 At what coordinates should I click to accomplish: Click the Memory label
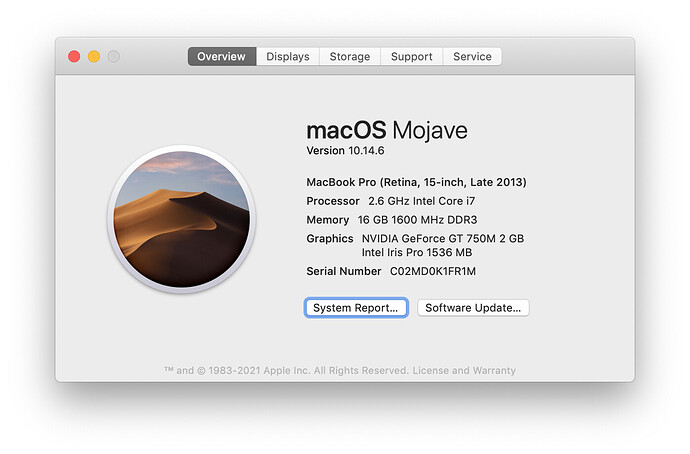point(328,220)
